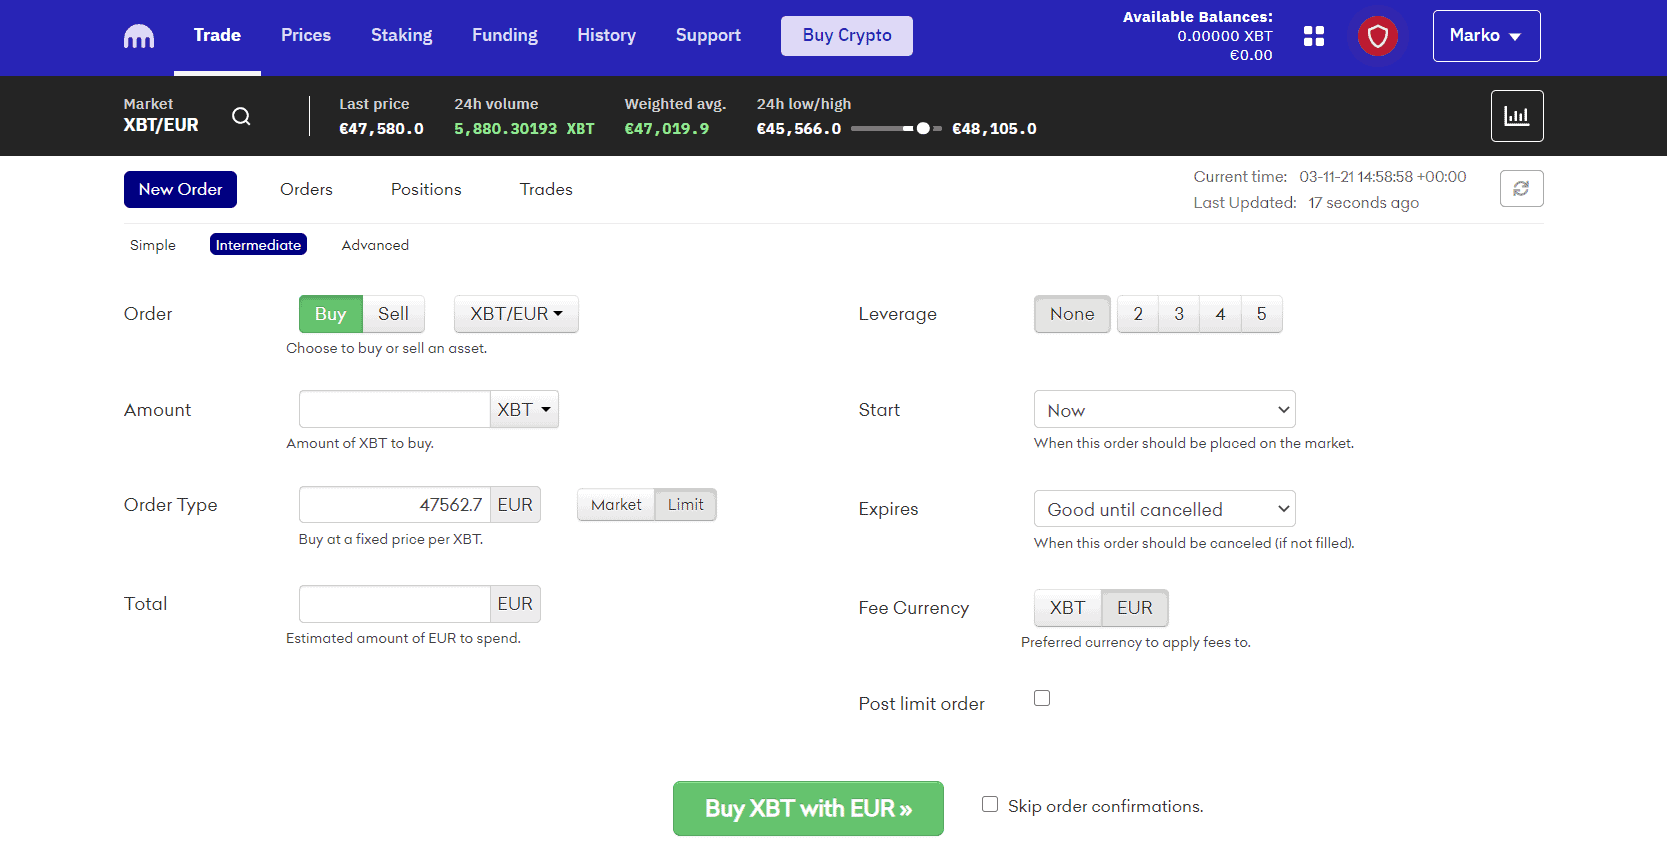Click the Buy Crypto button
The image size is (1667, 859).
(846, 36)
